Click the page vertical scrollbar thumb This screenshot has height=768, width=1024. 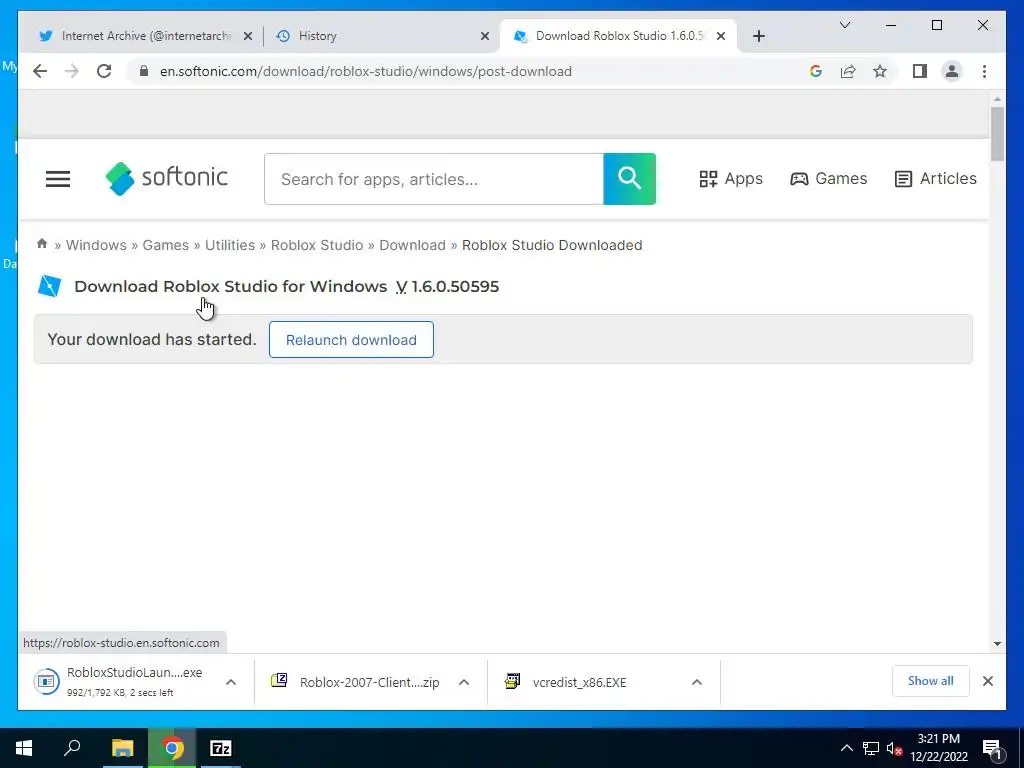click(997, 134)
